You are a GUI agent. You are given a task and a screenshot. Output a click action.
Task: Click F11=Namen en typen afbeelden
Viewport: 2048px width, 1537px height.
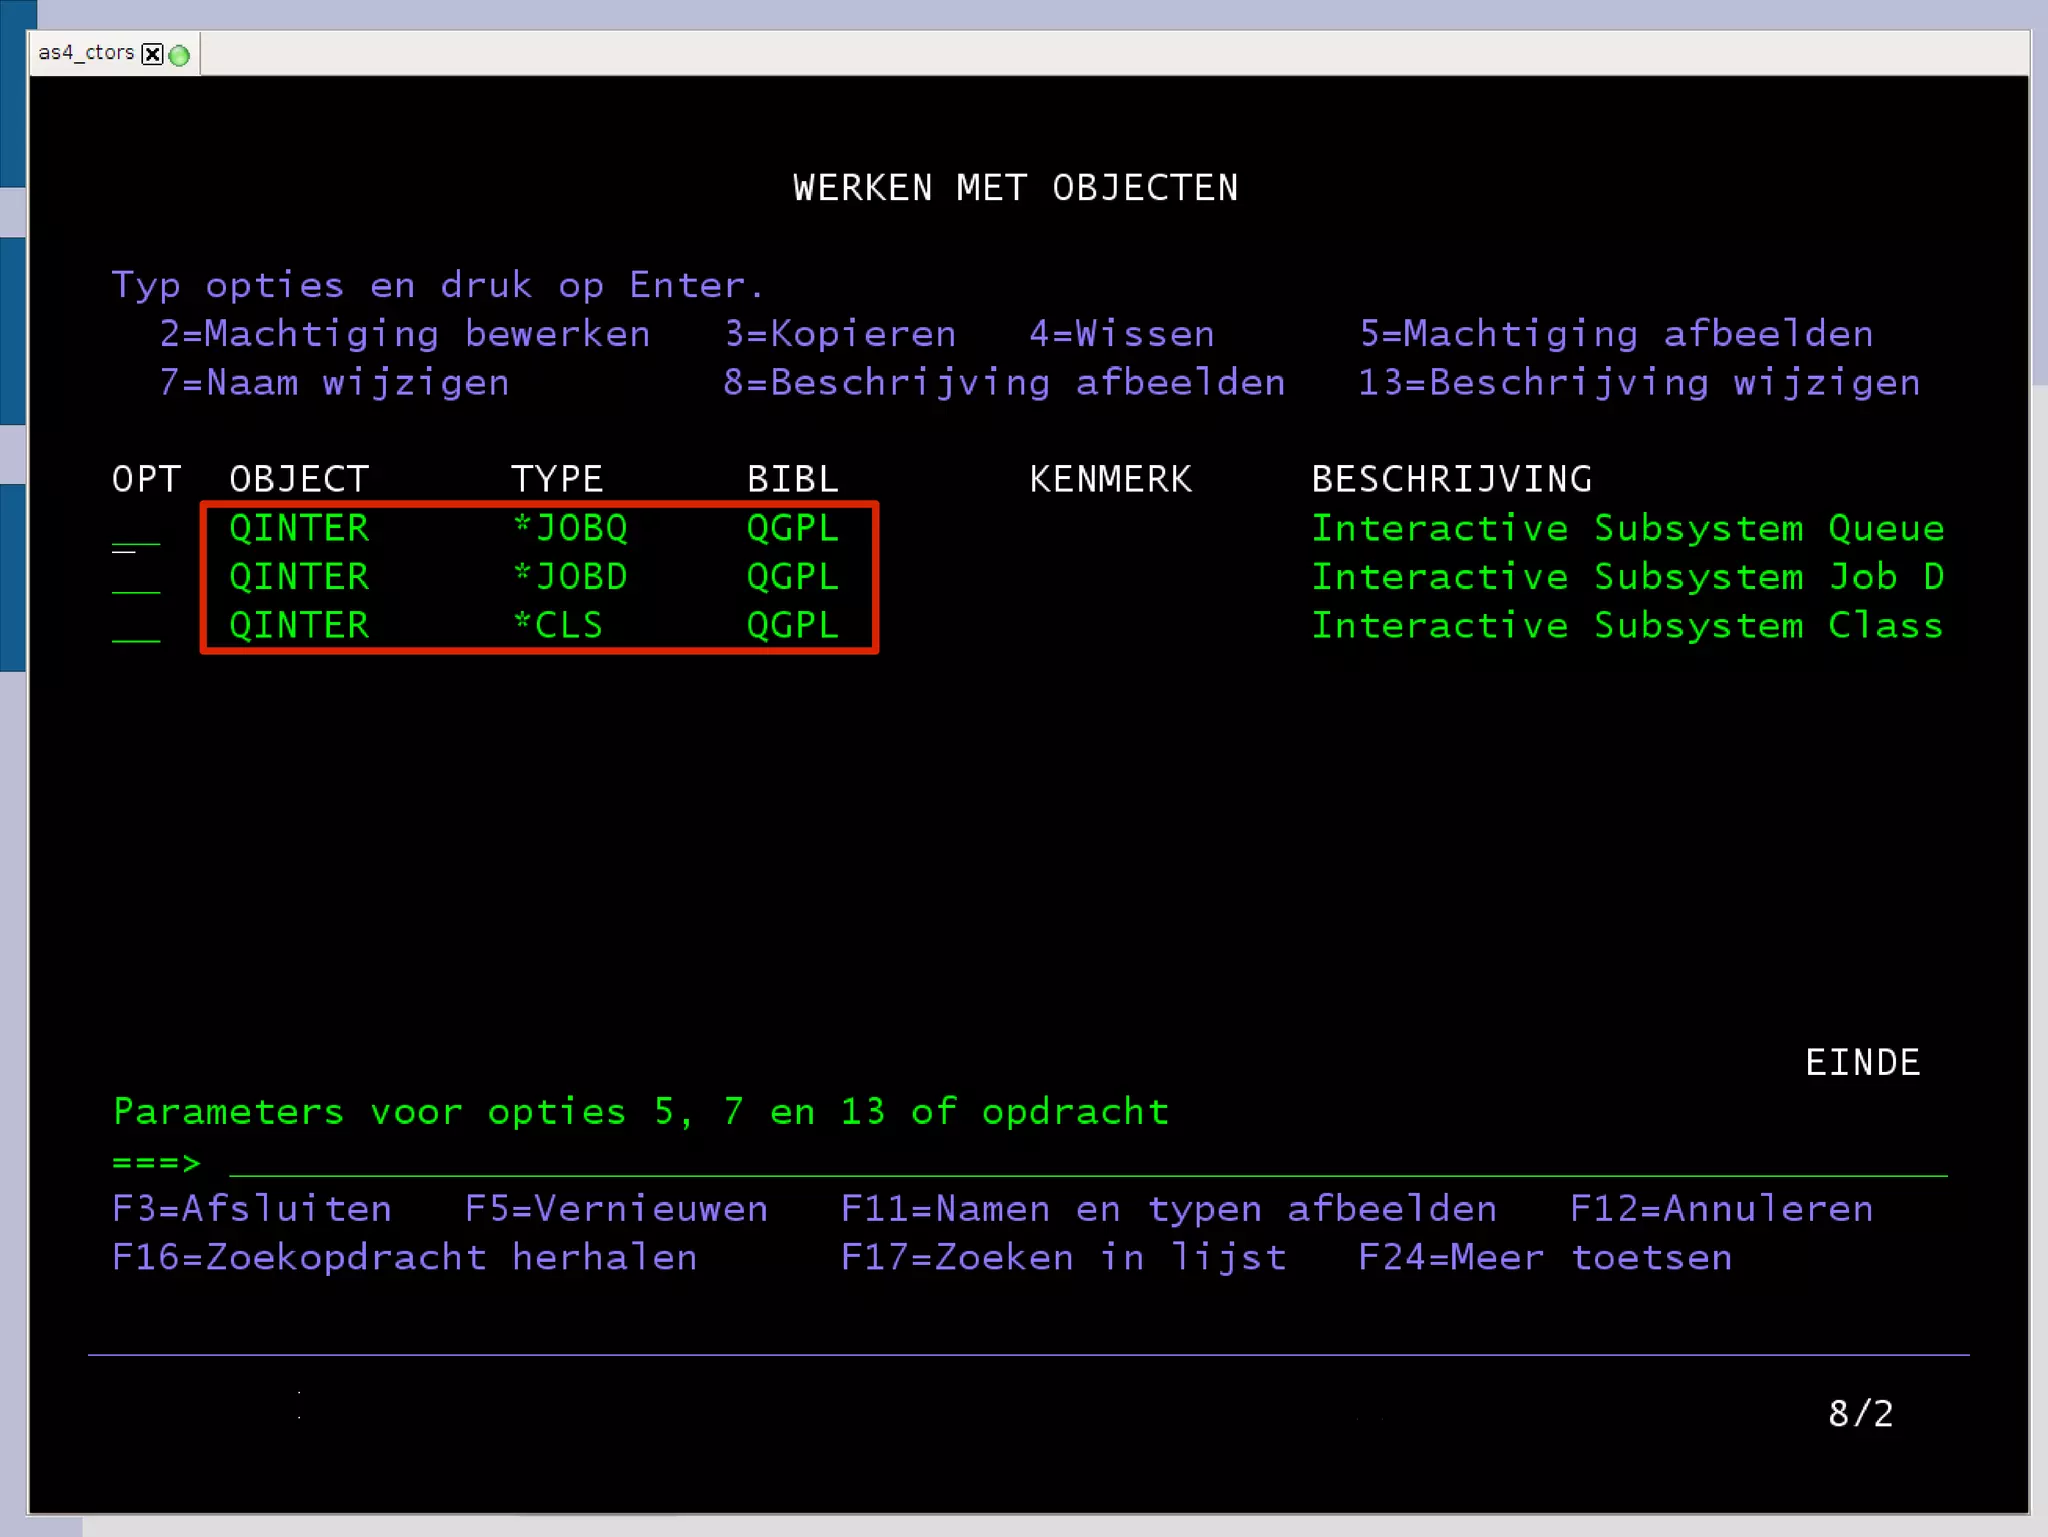tap(1168, 1209)
